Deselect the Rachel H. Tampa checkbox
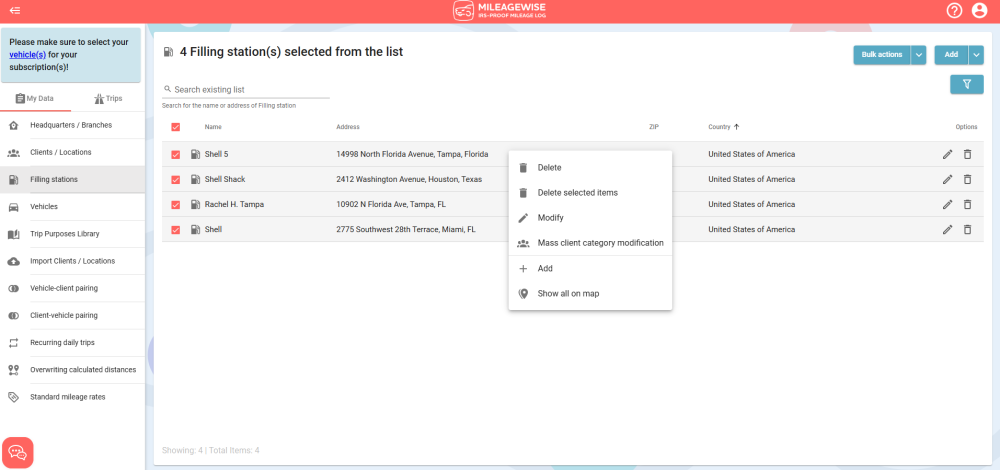This screenshot has height=470, width=1000. 176,204
